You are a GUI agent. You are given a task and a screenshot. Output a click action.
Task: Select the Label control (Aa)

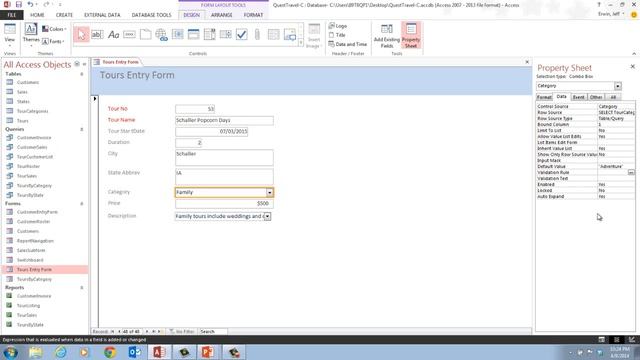[113, 35]
